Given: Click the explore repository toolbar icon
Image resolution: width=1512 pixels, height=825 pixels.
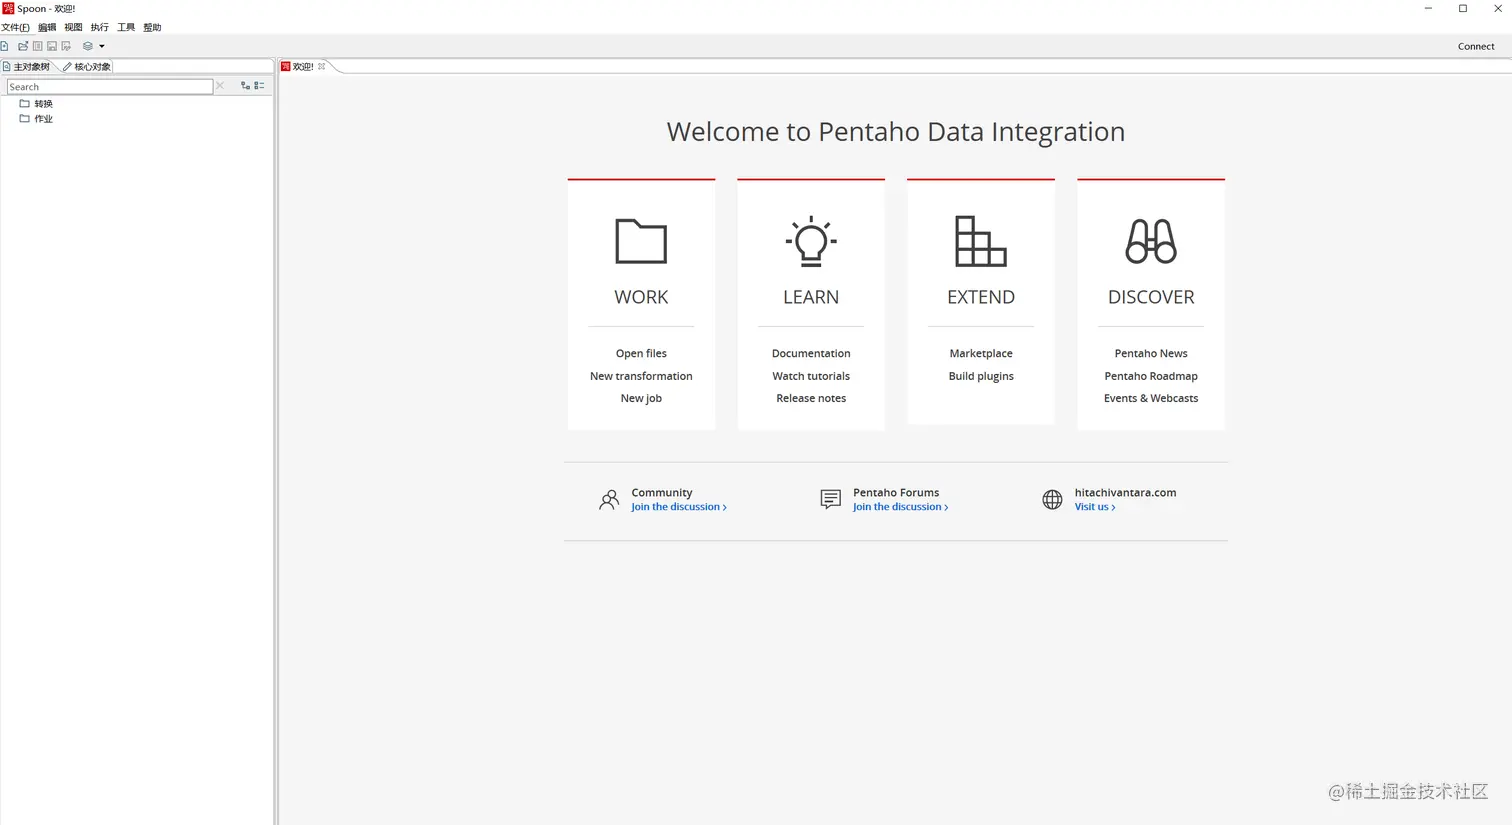Looking at the screenshot, I should (37, 46).
